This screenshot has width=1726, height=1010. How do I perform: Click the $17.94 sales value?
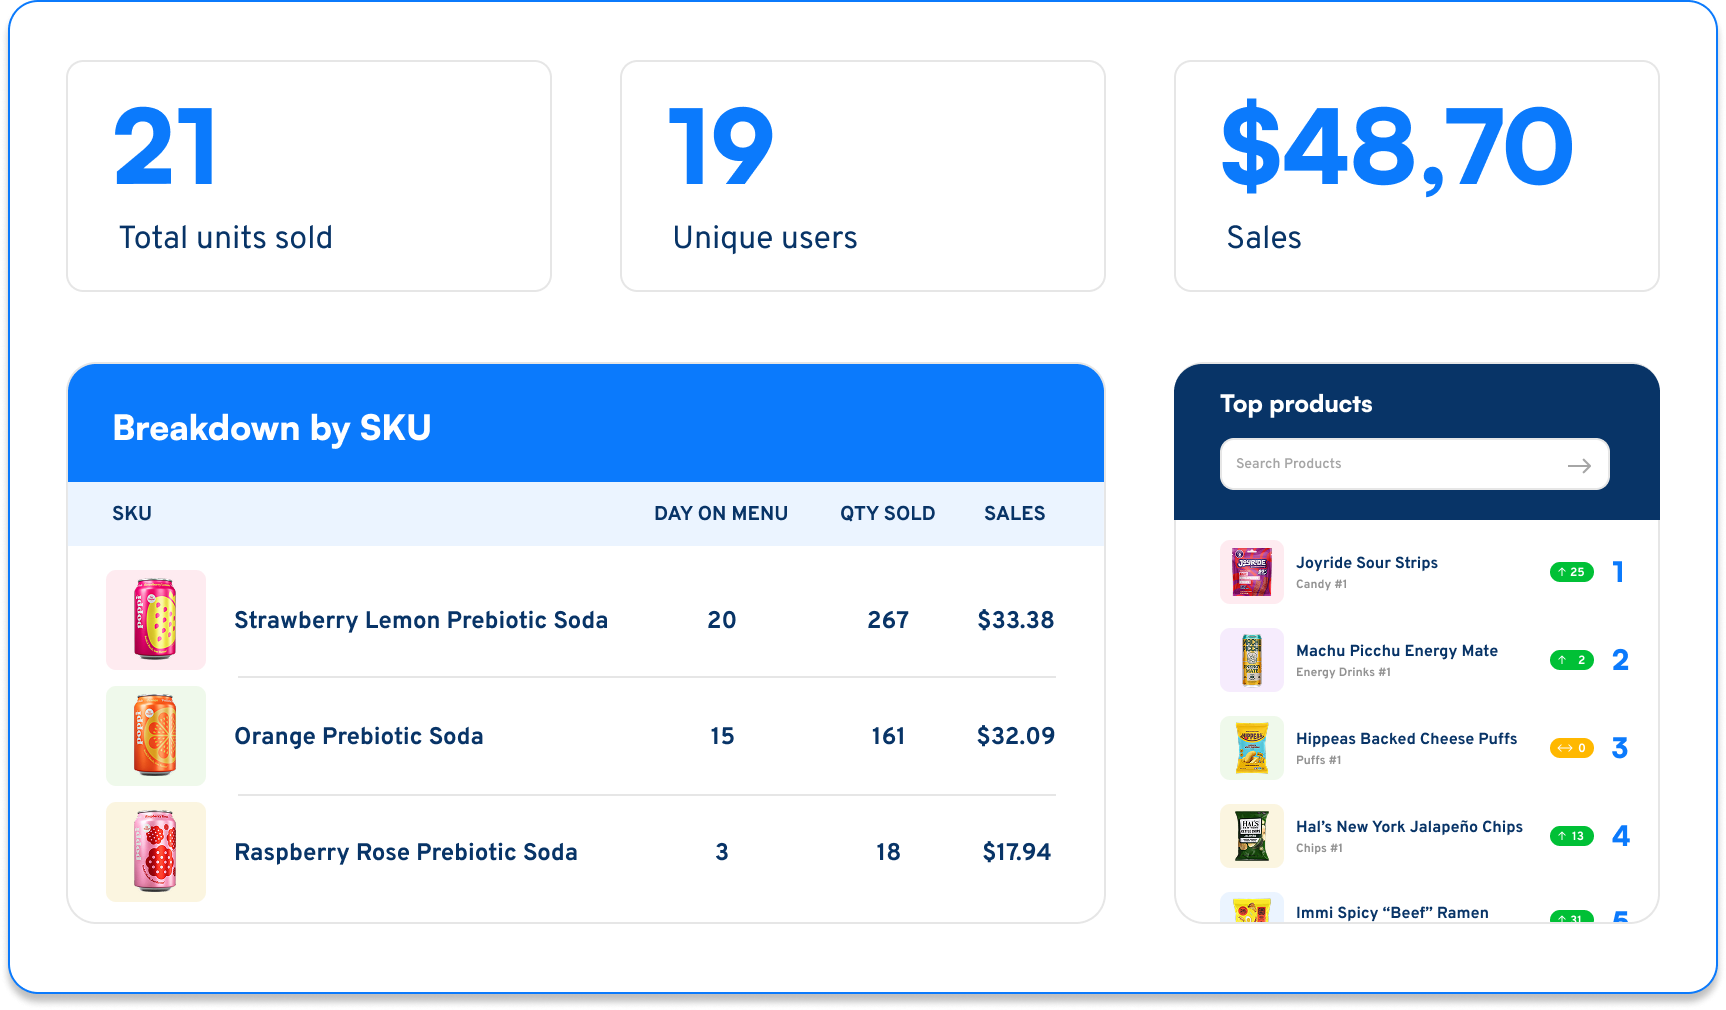[x=1017, y=852]
